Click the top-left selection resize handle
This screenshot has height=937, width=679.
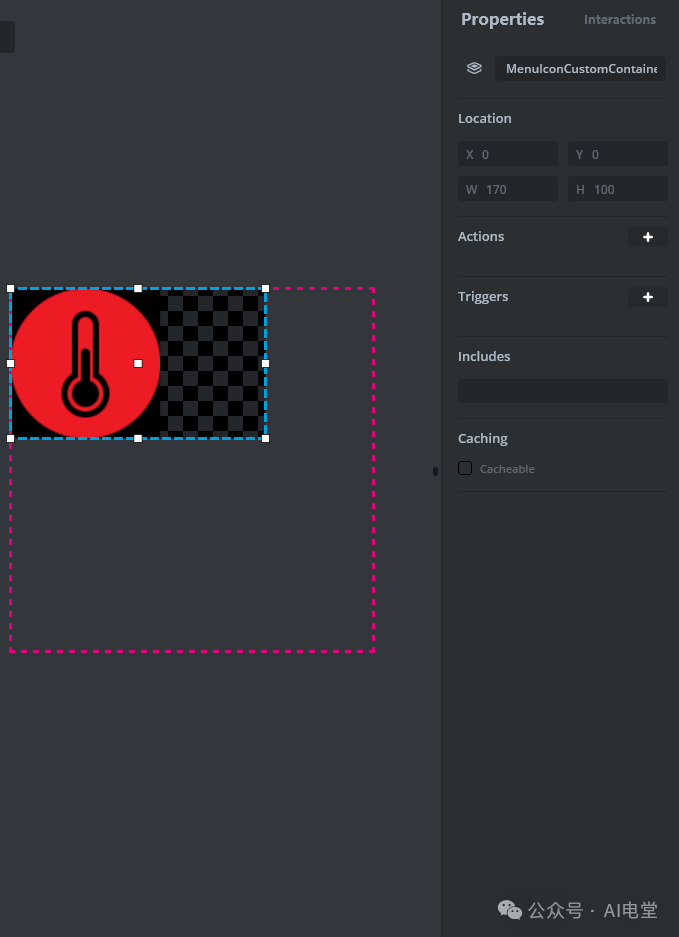[11, 289]
